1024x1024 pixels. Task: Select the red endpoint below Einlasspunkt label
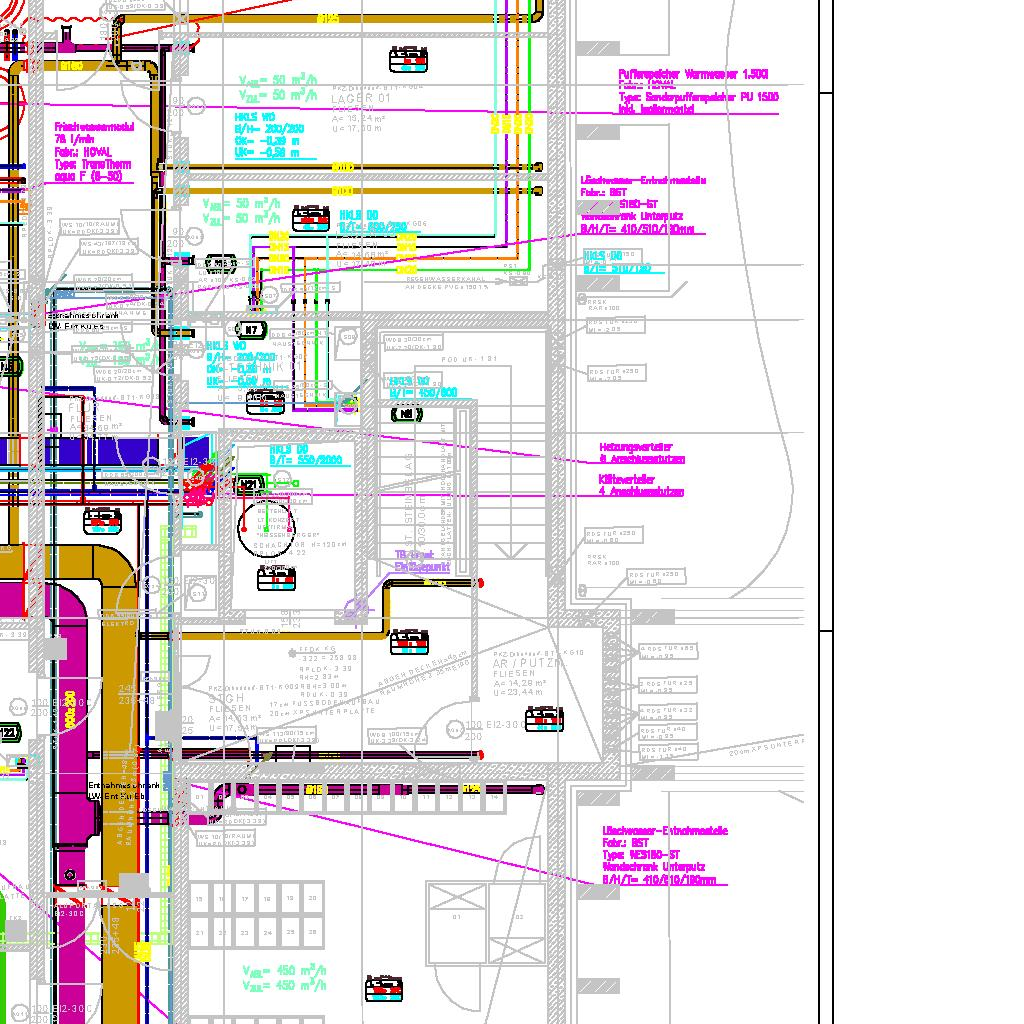pos(480,583)
